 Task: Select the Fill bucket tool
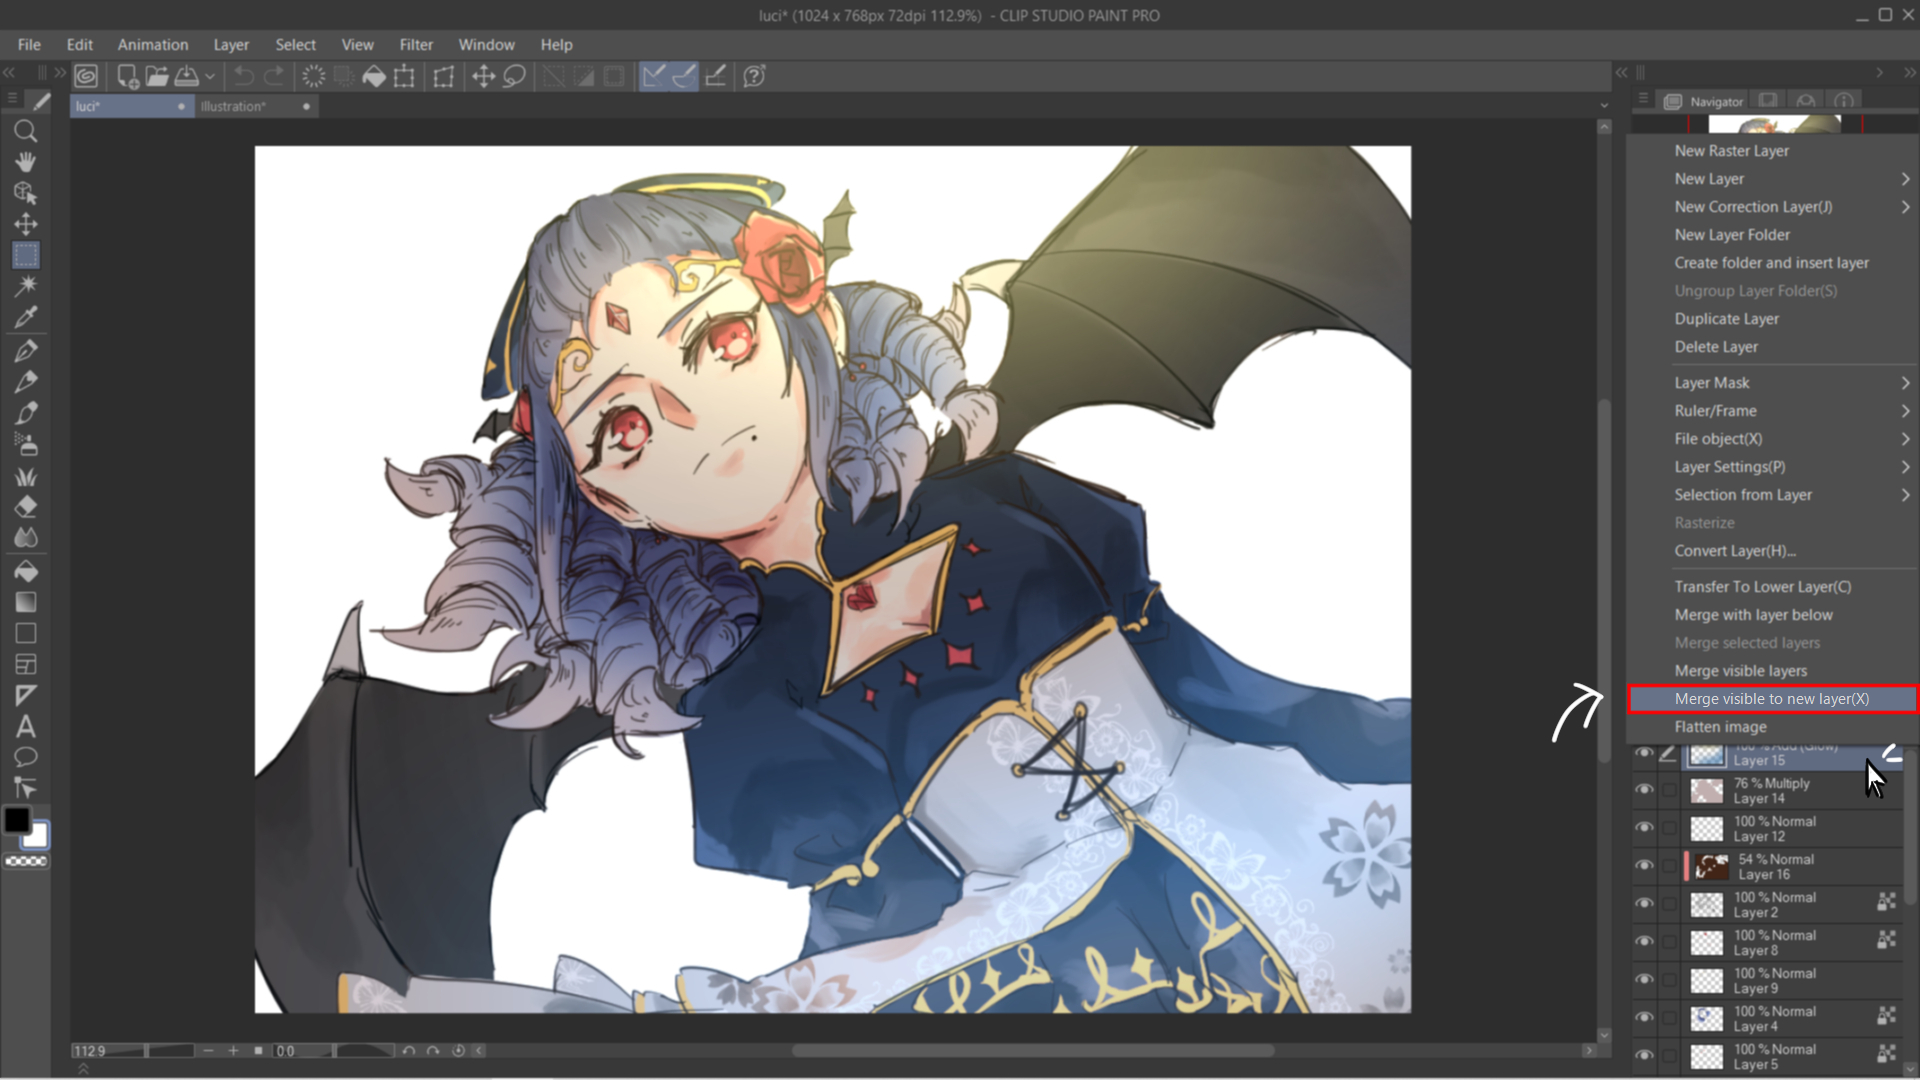pos(26,571)
